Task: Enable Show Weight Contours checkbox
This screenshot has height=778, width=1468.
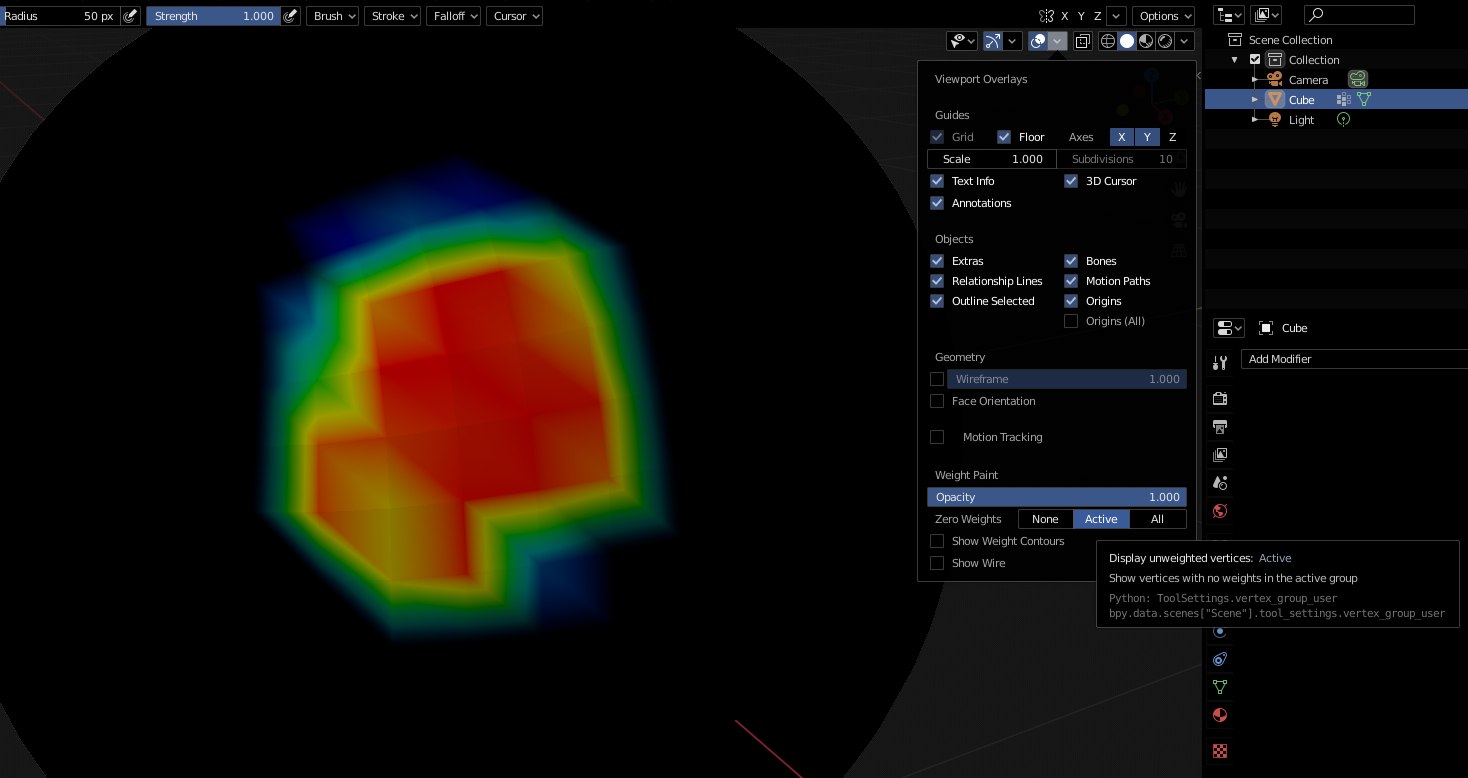Action: point(937,541)
